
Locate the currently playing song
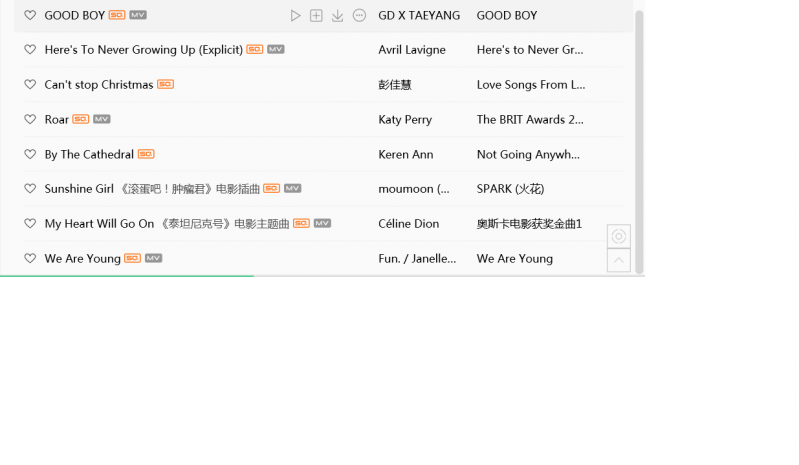tap(619, 236)
